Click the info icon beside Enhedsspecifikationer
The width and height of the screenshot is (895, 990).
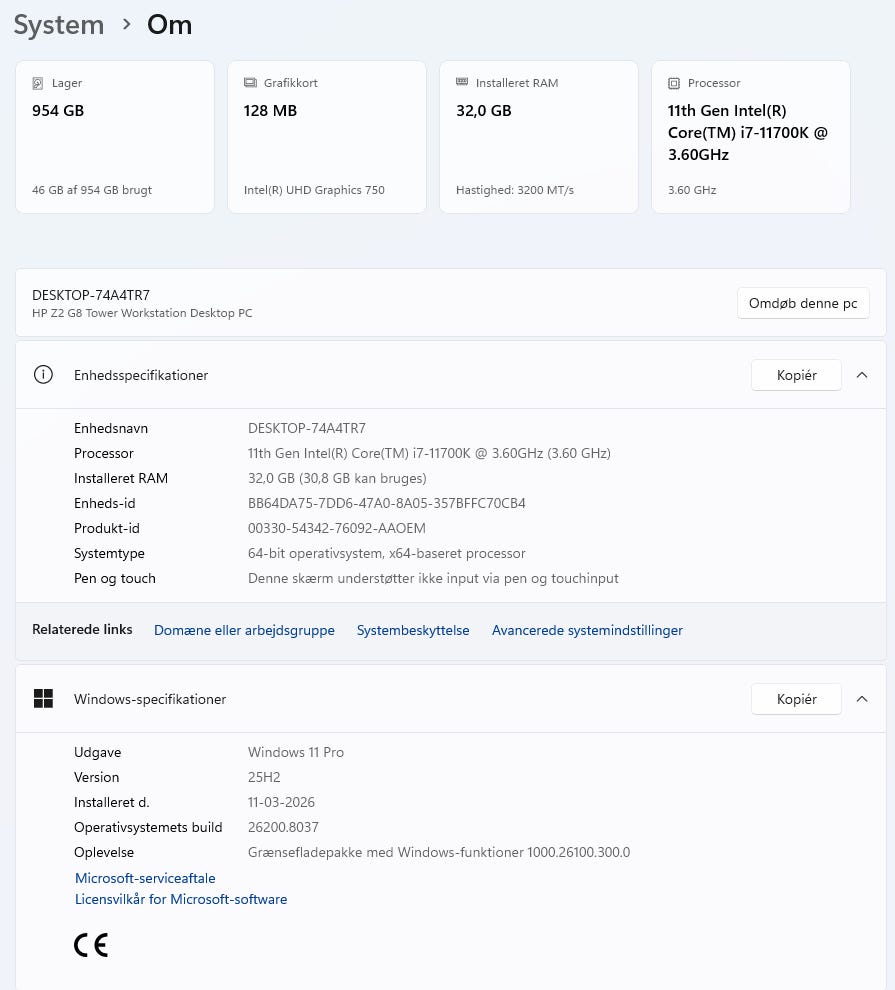[43, 375]
